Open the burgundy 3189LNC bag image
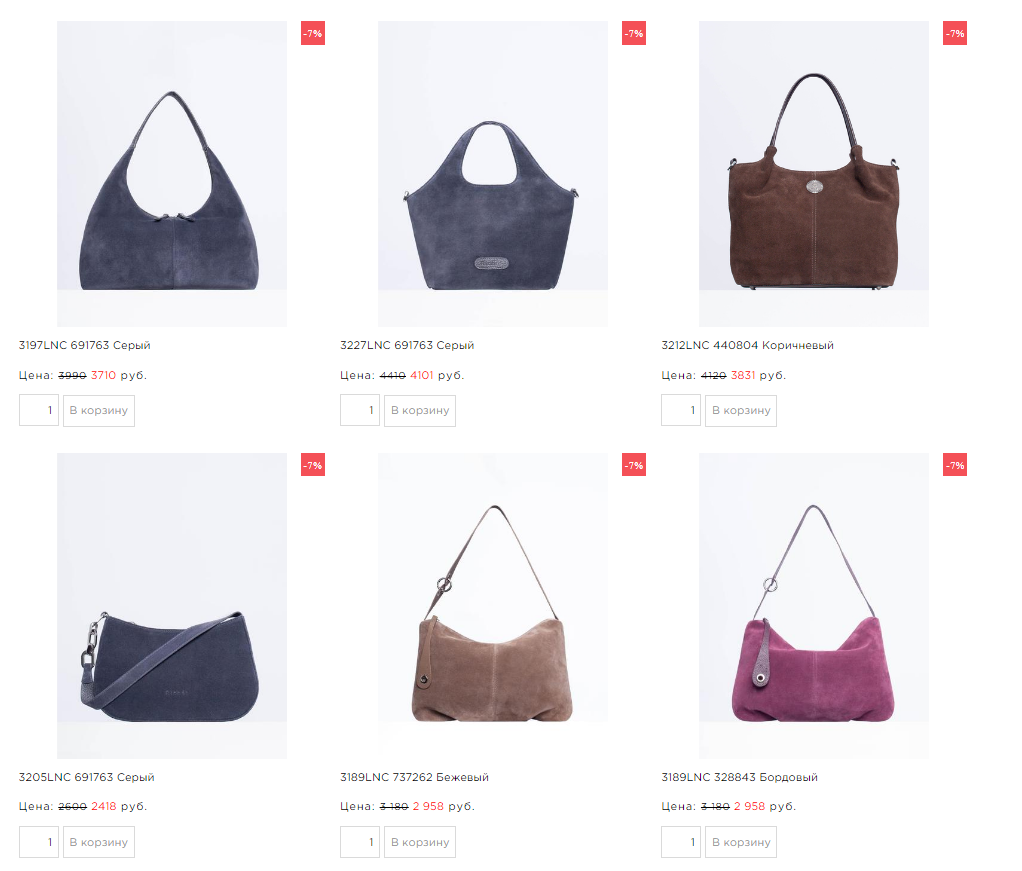Viewport: 1022px width, 871px height. pyautogui.click(x=813, y=606)
